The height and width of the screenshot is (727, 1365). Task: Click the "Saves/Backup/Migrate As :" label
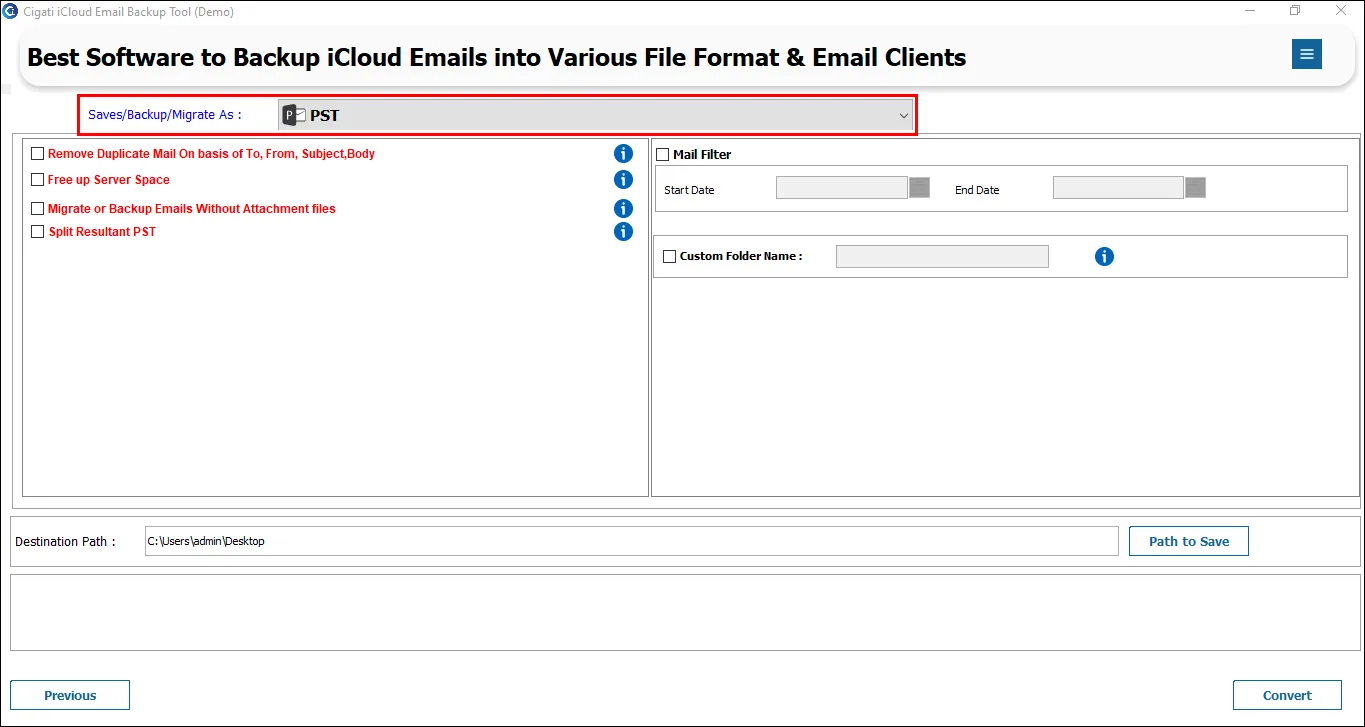(165, 115)
